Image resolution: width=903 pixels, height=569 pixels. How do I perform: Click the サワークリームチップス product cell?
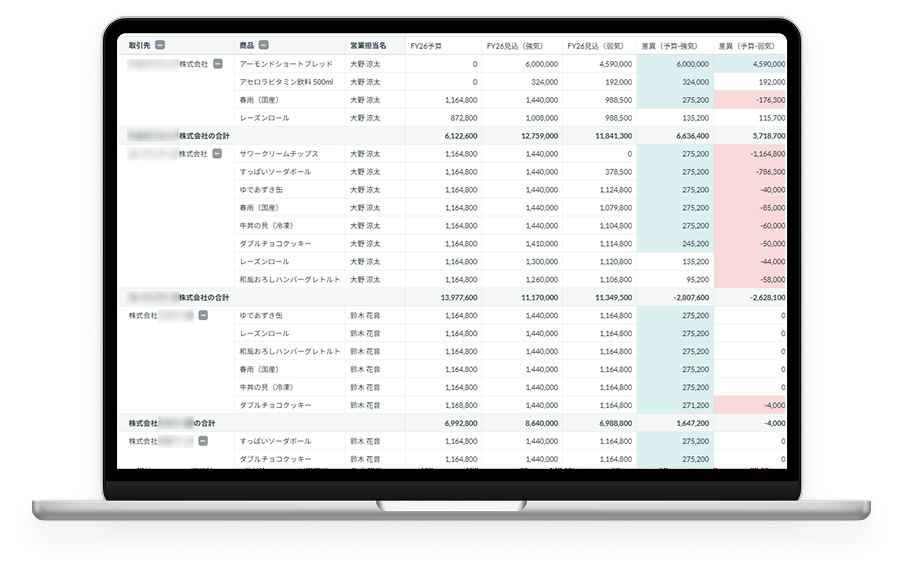tap(290, 154)
